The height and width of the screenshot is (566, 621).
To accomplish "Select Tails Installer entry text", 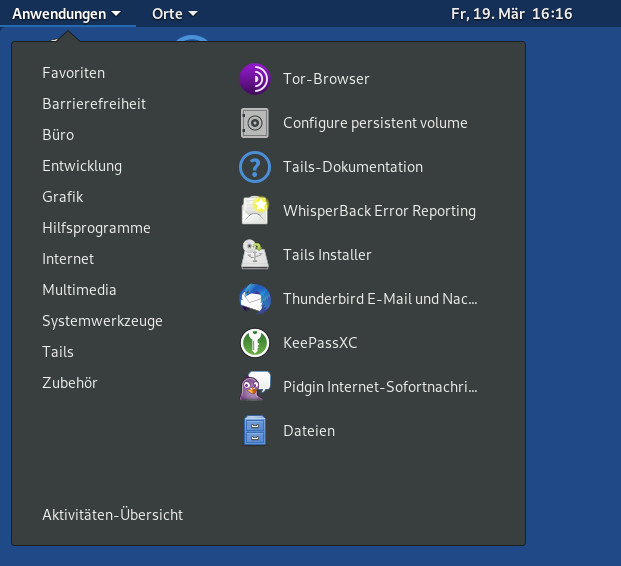I will 327,255.
